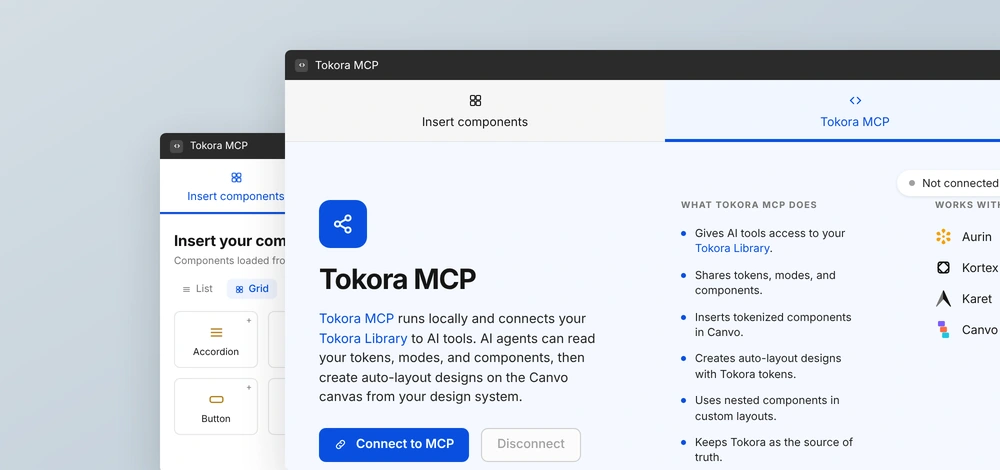Click the back window title text Tokora MCP
Screen dimensions: 1000x470
[x=219, y=146]
